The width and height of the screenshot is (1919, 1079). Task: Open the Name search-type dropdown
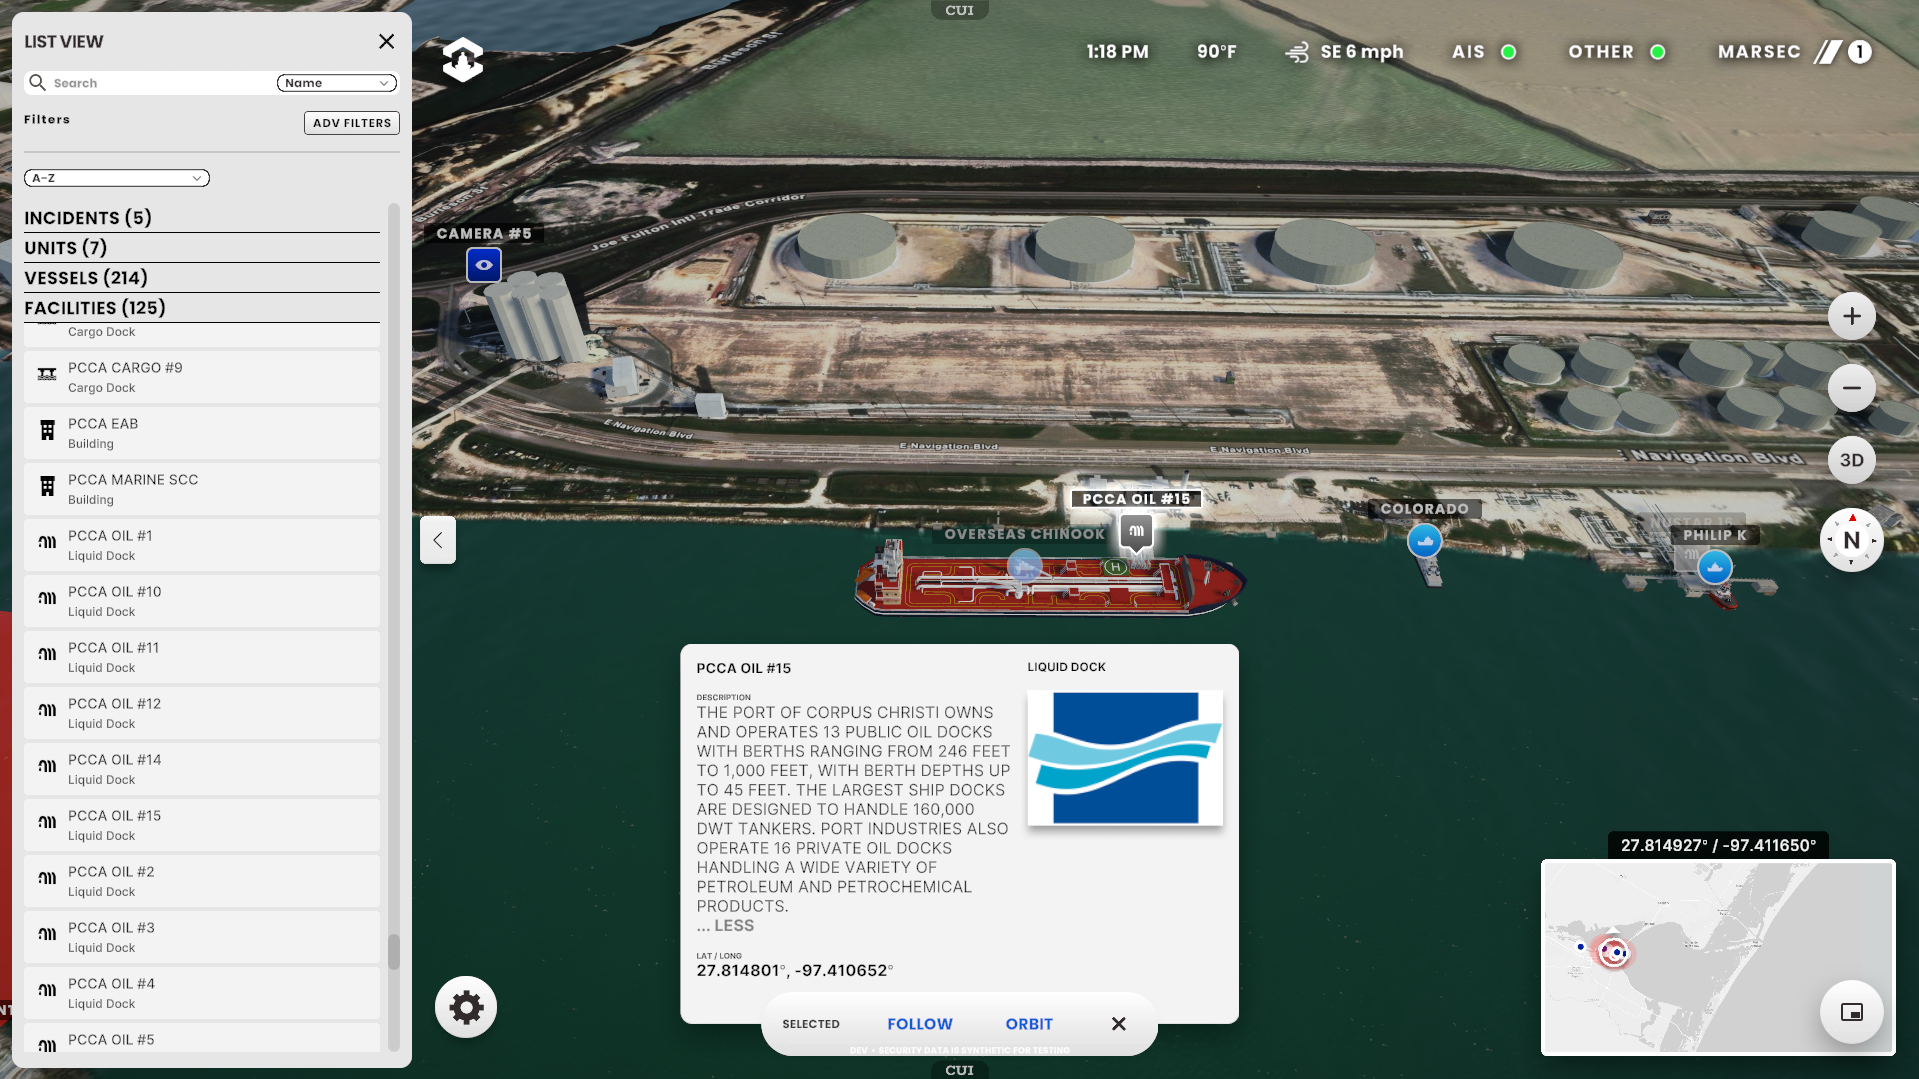coord(336,83)
